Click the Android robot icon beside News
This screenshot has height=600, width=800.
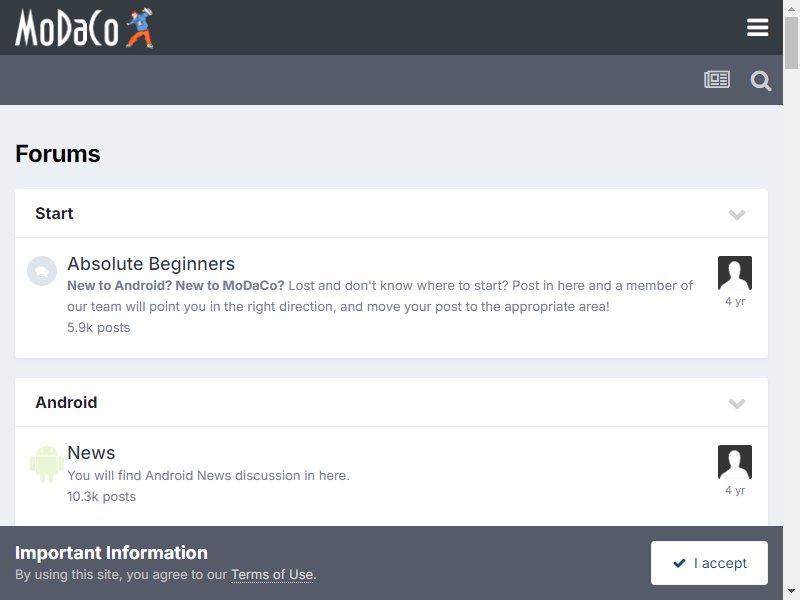click(x=47, y=463)
